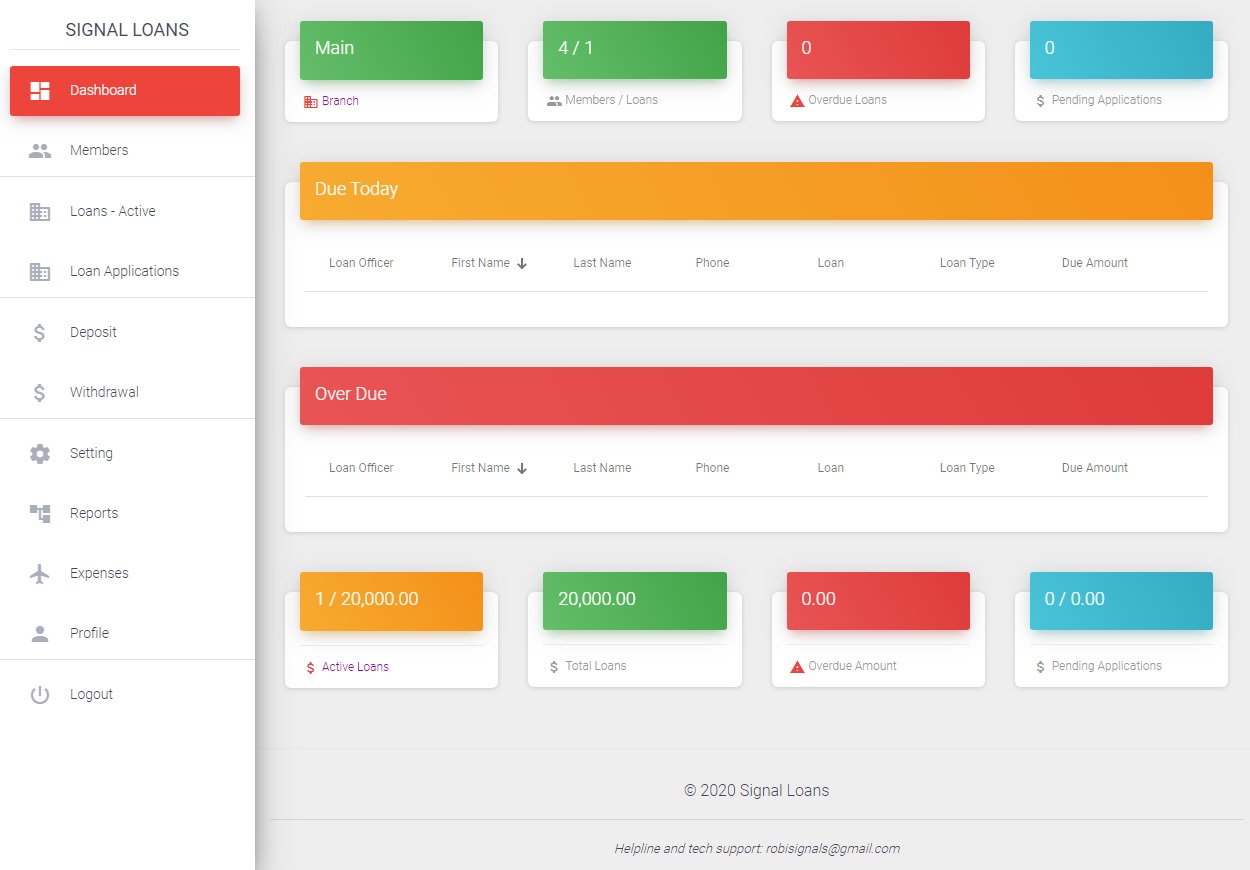Click the green 20,000.00 Total Loans card

[x=634, y=600]
